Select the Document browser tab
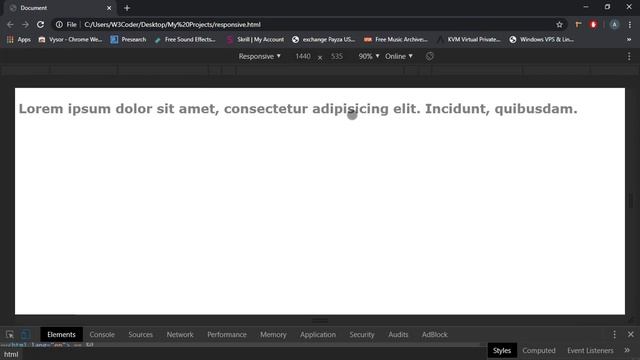 tap(60, 8)
